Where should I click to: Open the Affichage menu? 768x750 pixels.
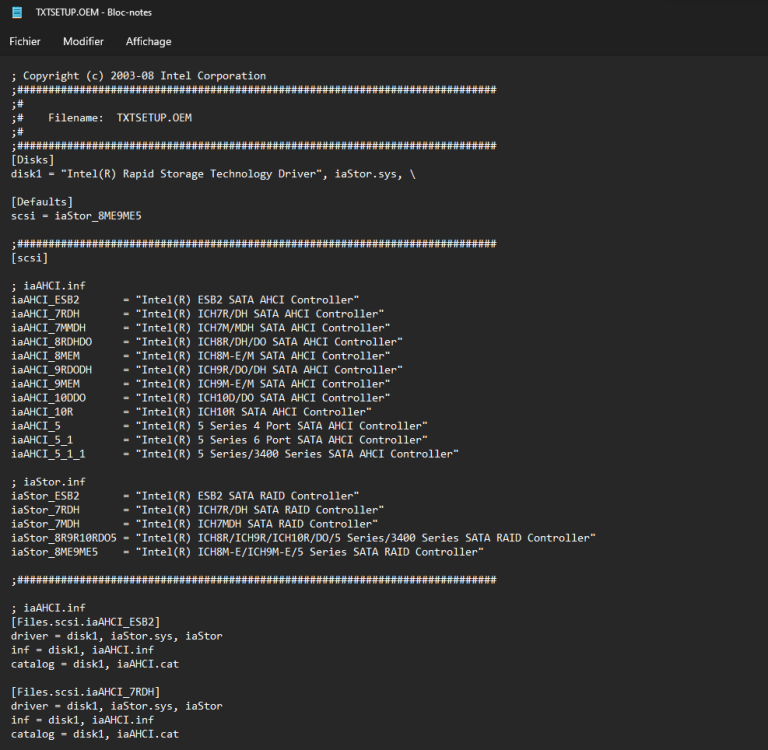pyautogui.click(x=148, y=41)
